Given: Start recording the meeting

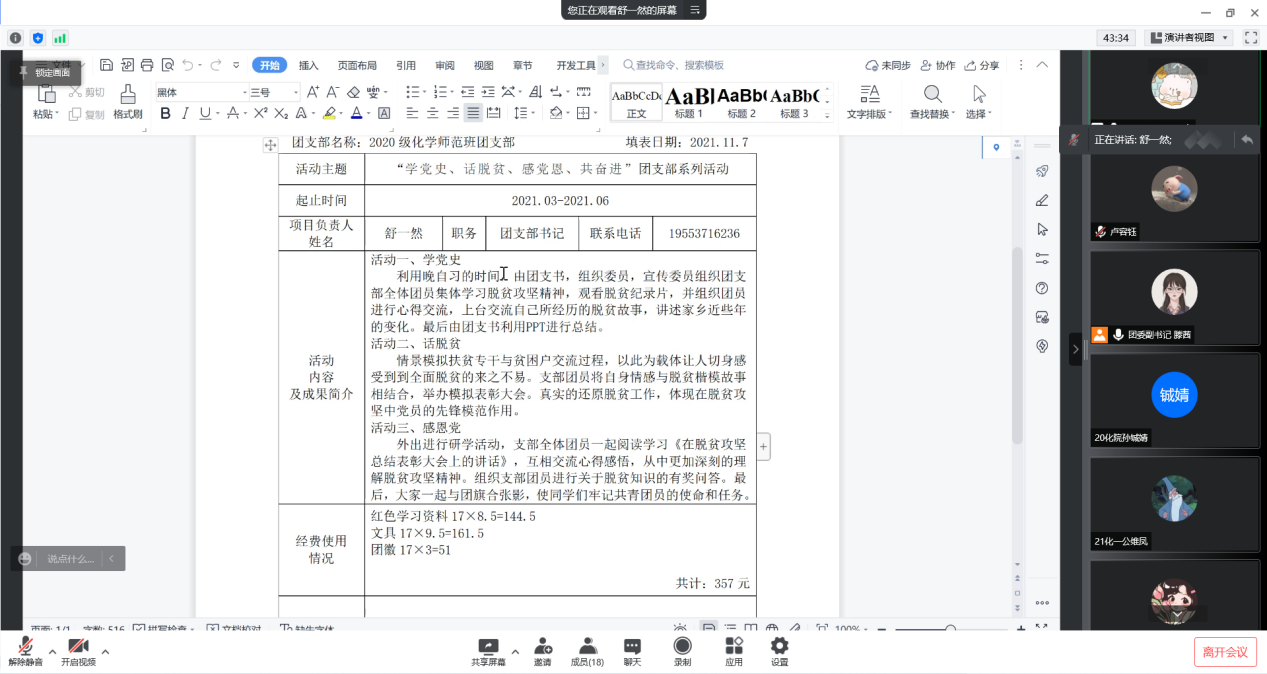Looking at the screenshot, I should pos(682,651).
